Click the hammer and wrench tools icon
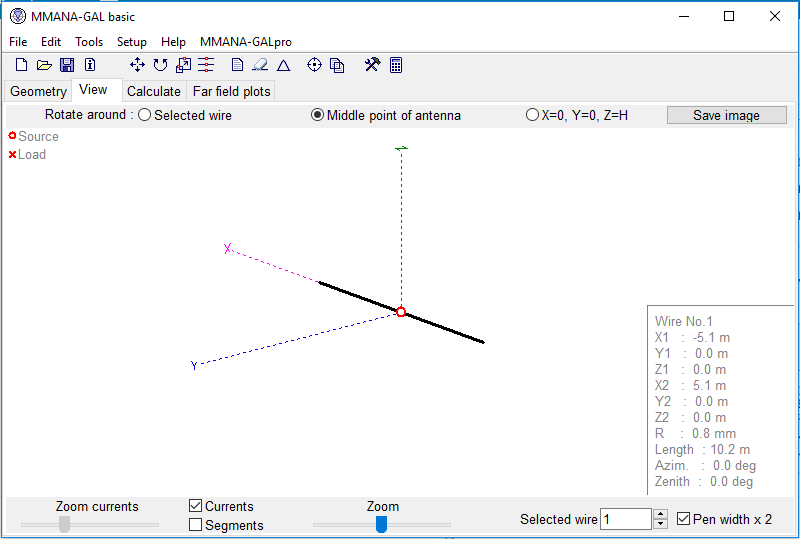Screen dimensions: 800x539 pos(372,65)
